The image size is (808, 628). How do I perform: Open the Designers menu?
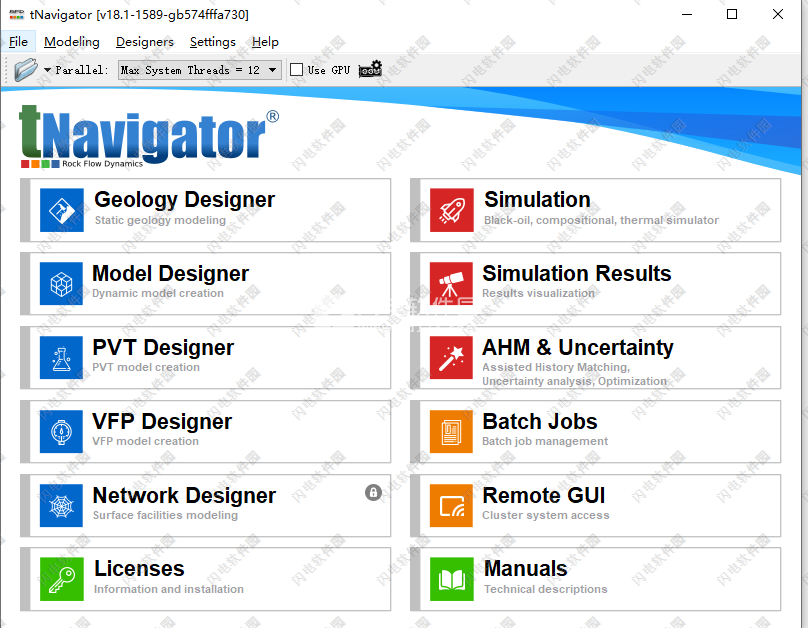point(145,42)
